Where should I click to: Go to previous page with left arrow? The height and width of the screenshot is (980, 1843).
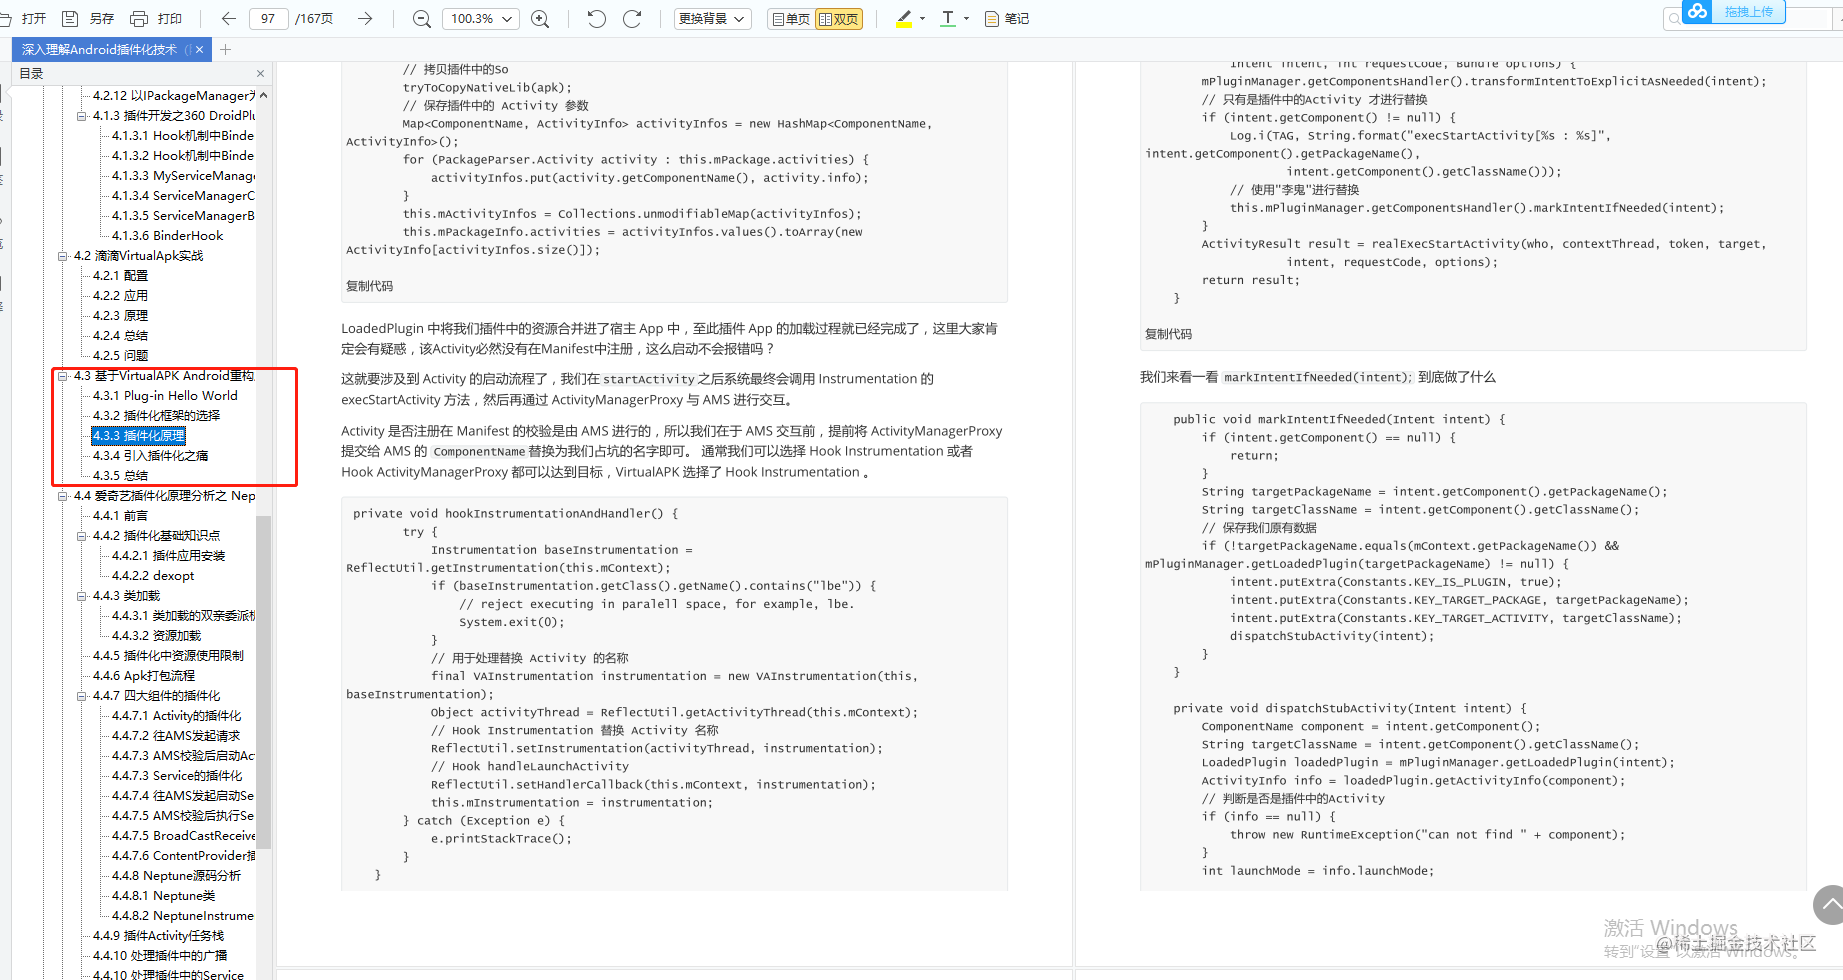click(x=229, y=18)
